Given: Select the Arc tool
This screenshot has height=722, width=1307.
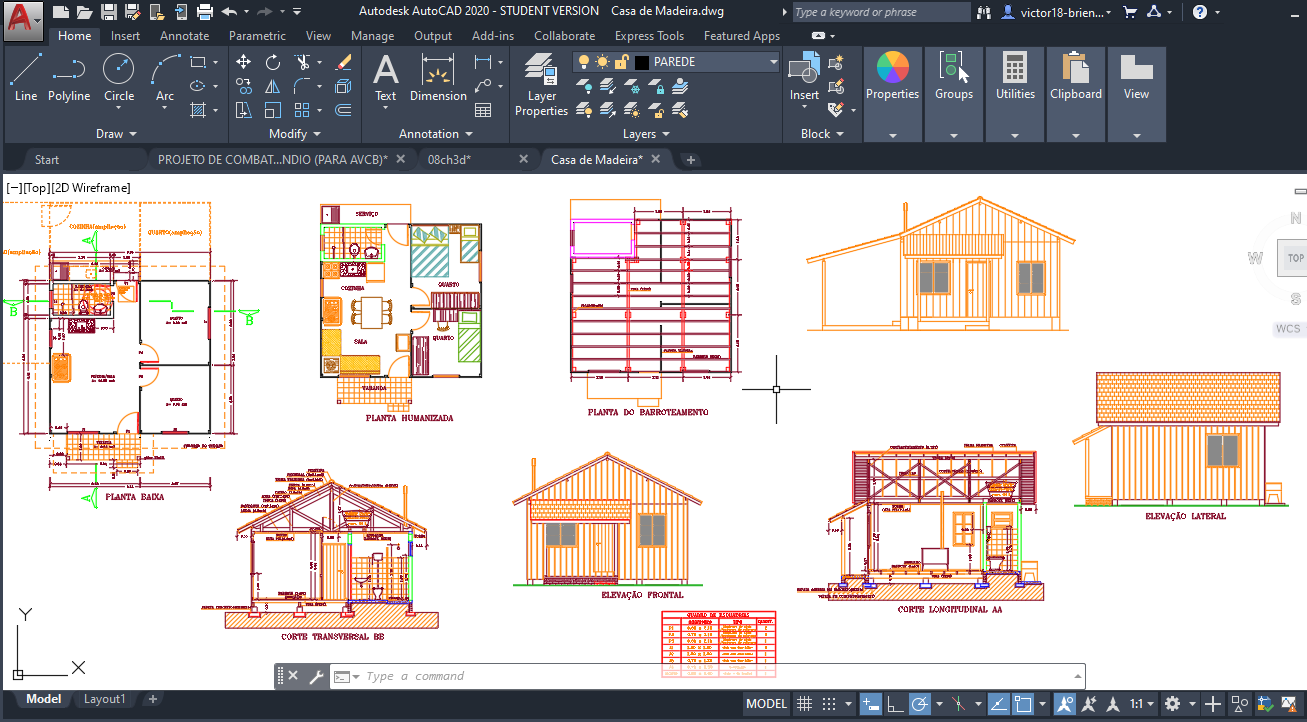Looking at the screenshot, I should (163, 75).
